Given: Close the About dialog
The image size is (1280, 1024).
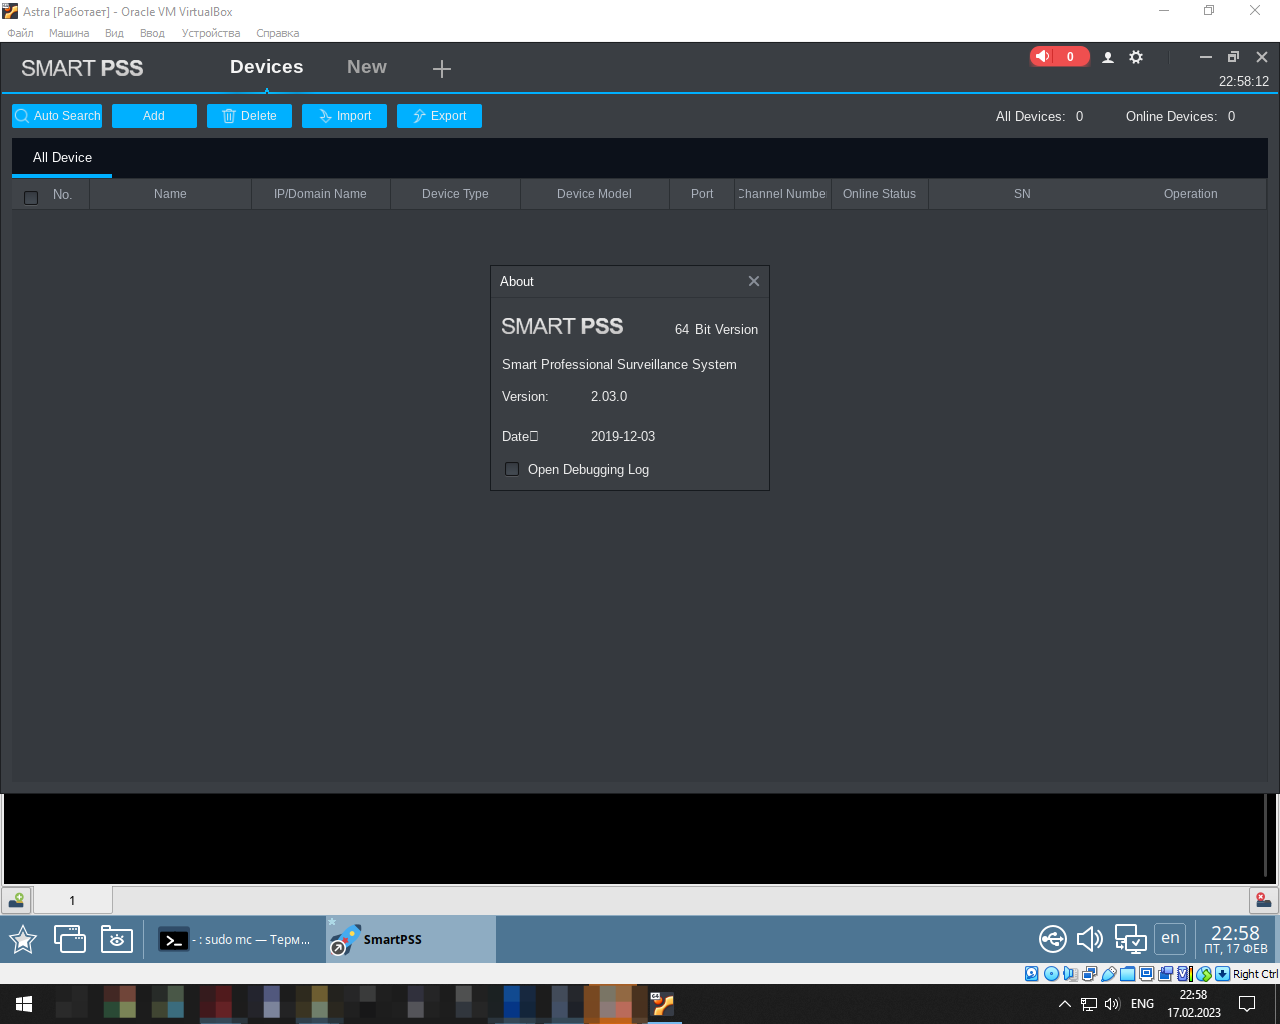Looking at the screenshot, I should tap(754, 281).
